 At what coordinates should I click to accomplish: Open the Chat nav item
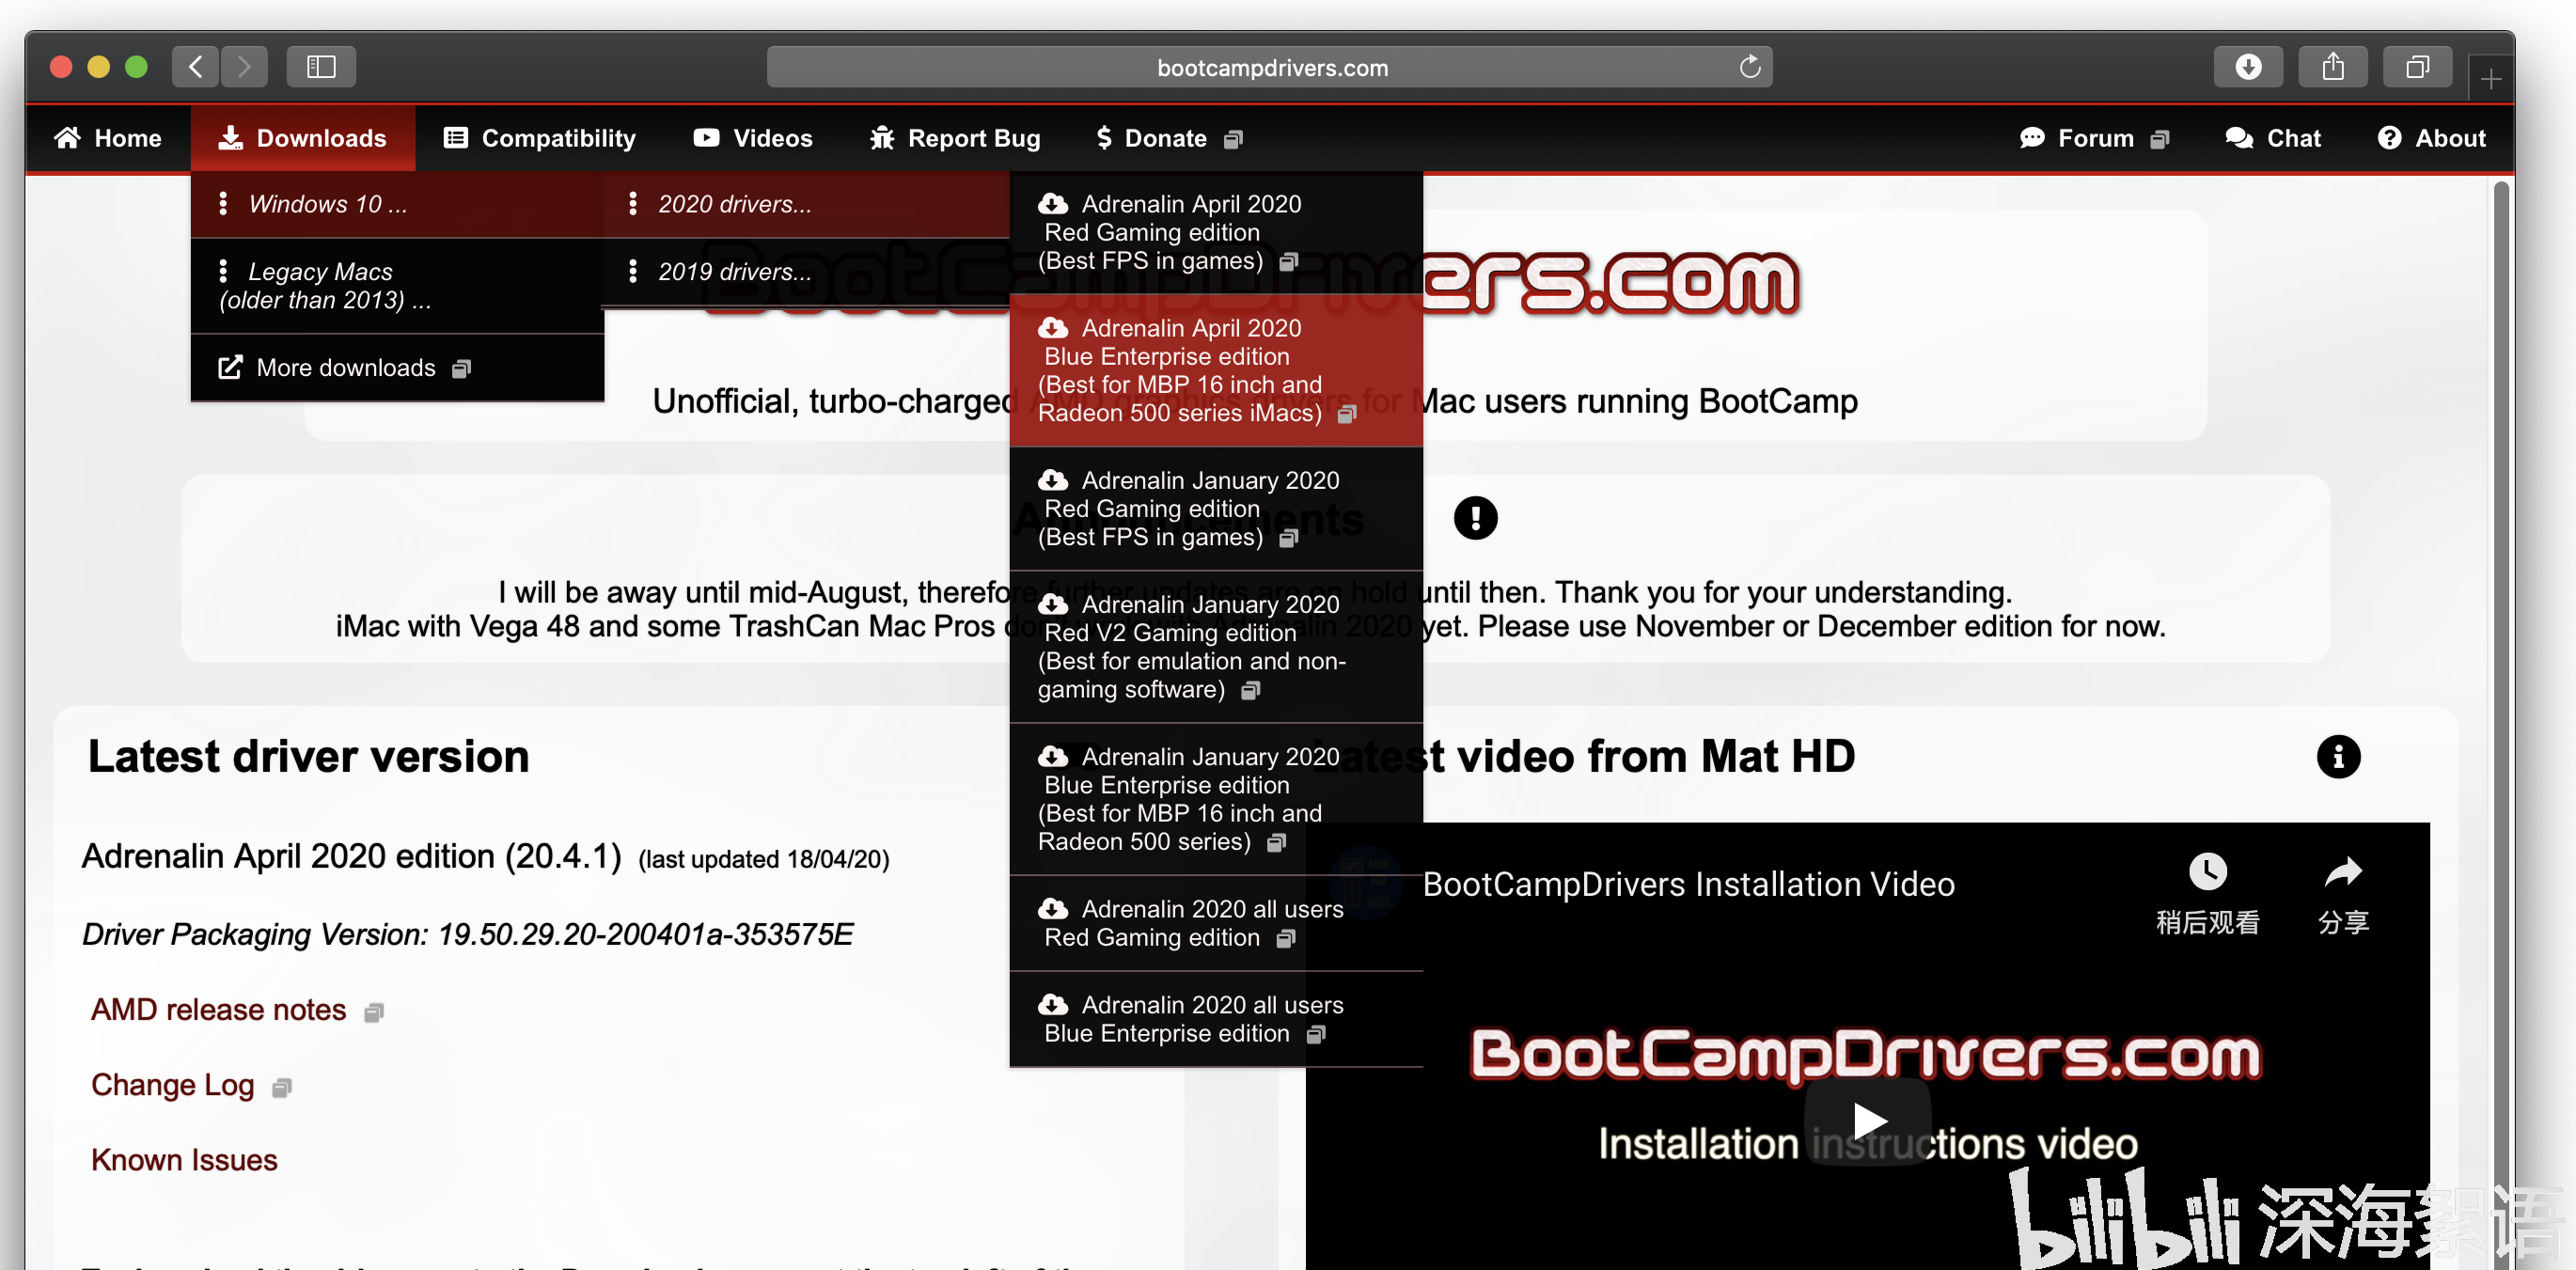[x=2273, y=138]
